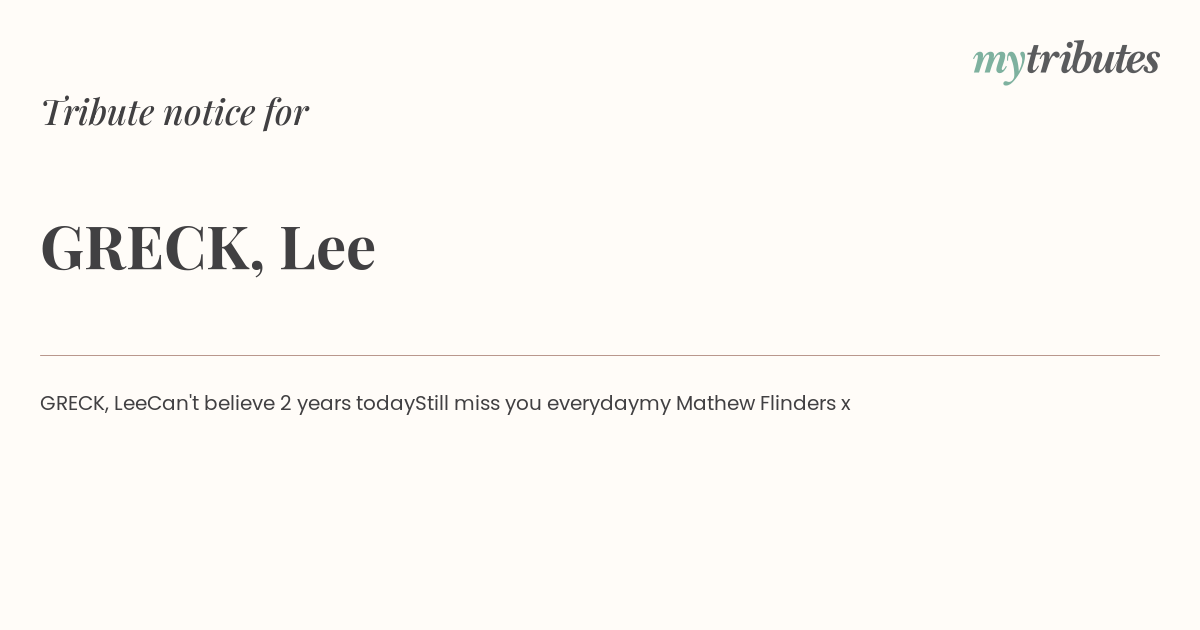The width and height of the screenshot is (1200, 630).
Task: Click the first name "Lee" in the large title
Action: tap(328, 247)
